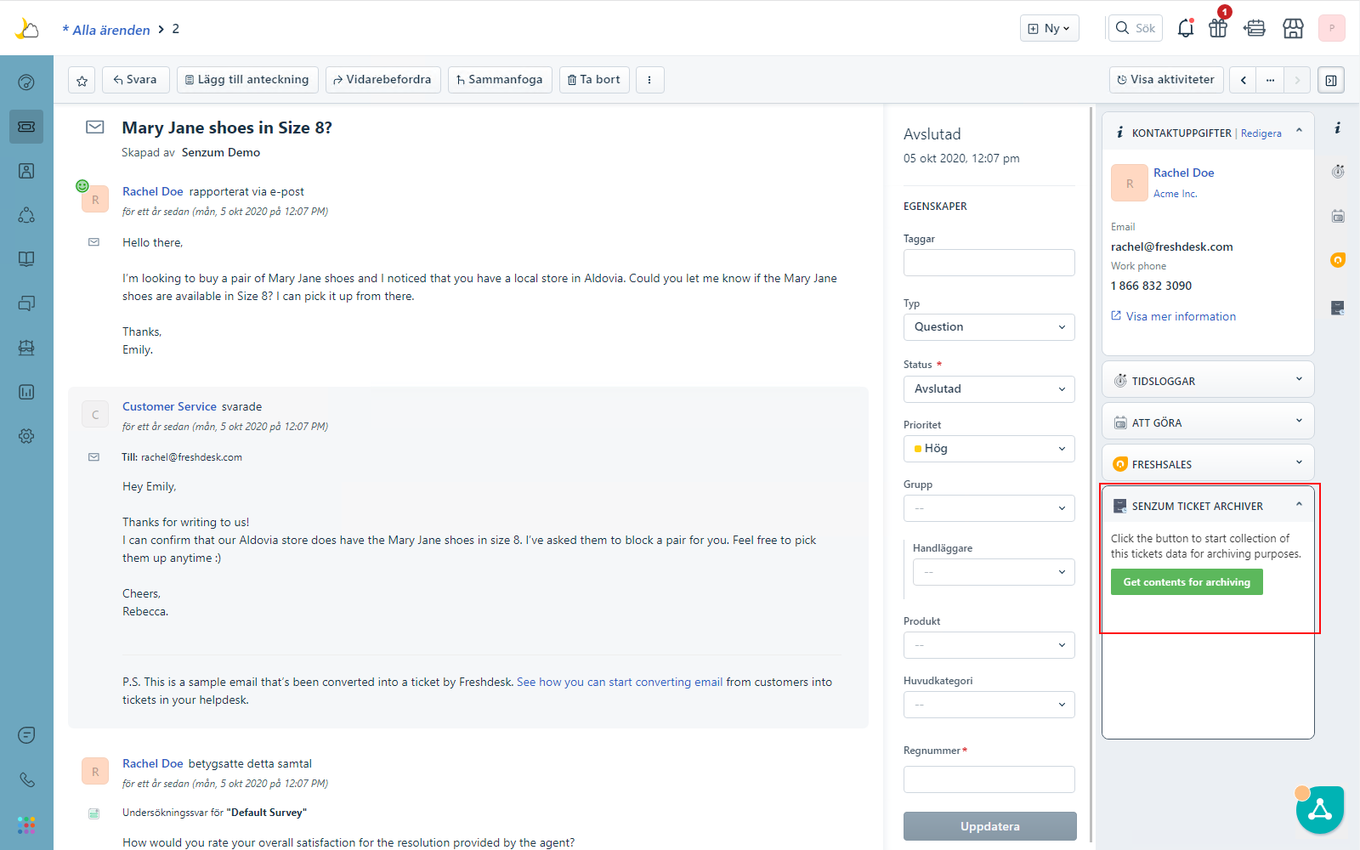Open Visa mer information link
This screenshot has height=850, width=1360.
click(1180, 316)
